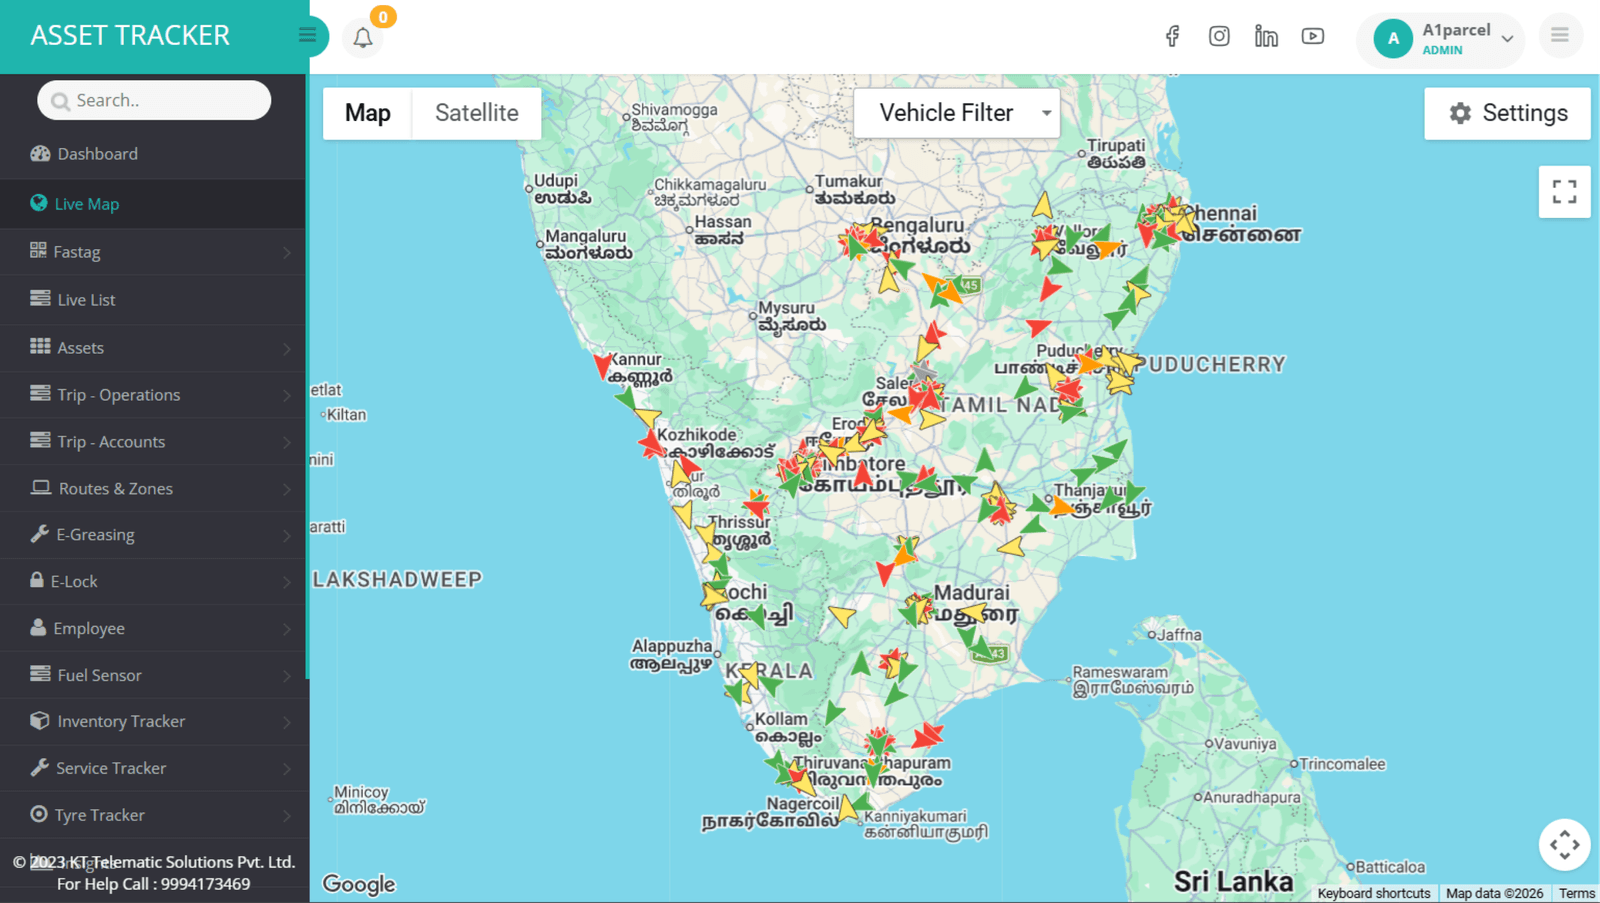Open the Service Tracker menu item
This screenshot has width=1600, height=903.
point(153,768)
